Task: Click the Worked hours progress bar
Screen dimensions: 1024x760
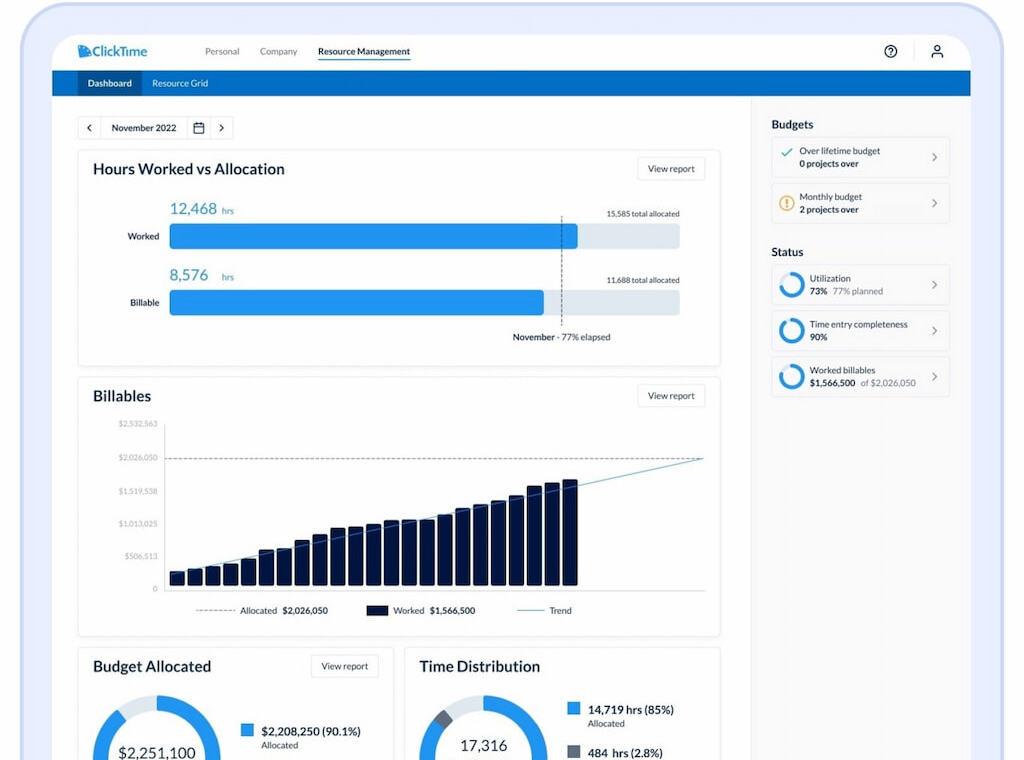Action: pyautogui.click(x=424, y=236)
